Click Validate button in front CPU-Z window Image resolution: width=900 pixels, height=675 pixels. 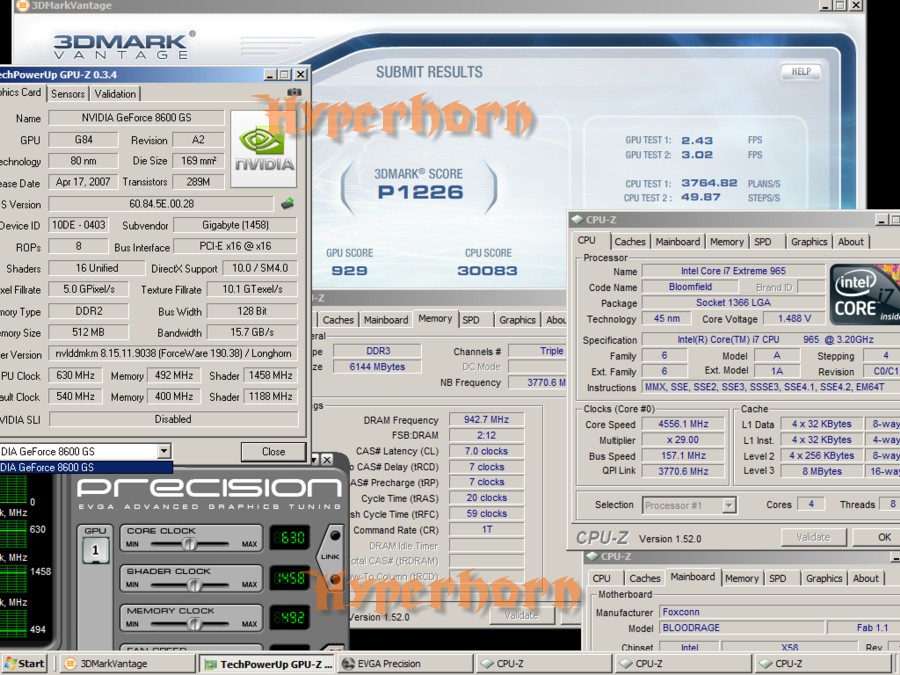coord(813,537)
